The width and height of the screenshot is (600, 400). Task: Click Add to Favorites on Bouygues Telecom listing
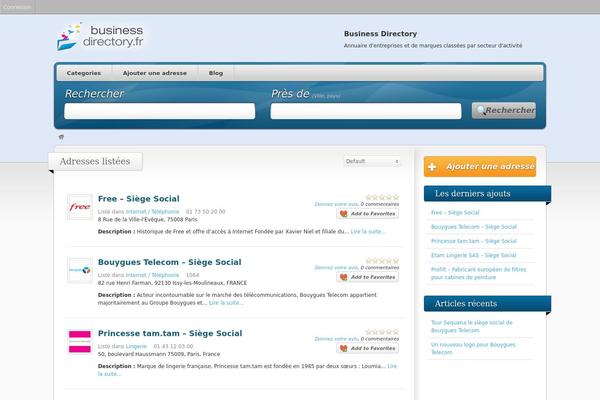tap(368, 277)
